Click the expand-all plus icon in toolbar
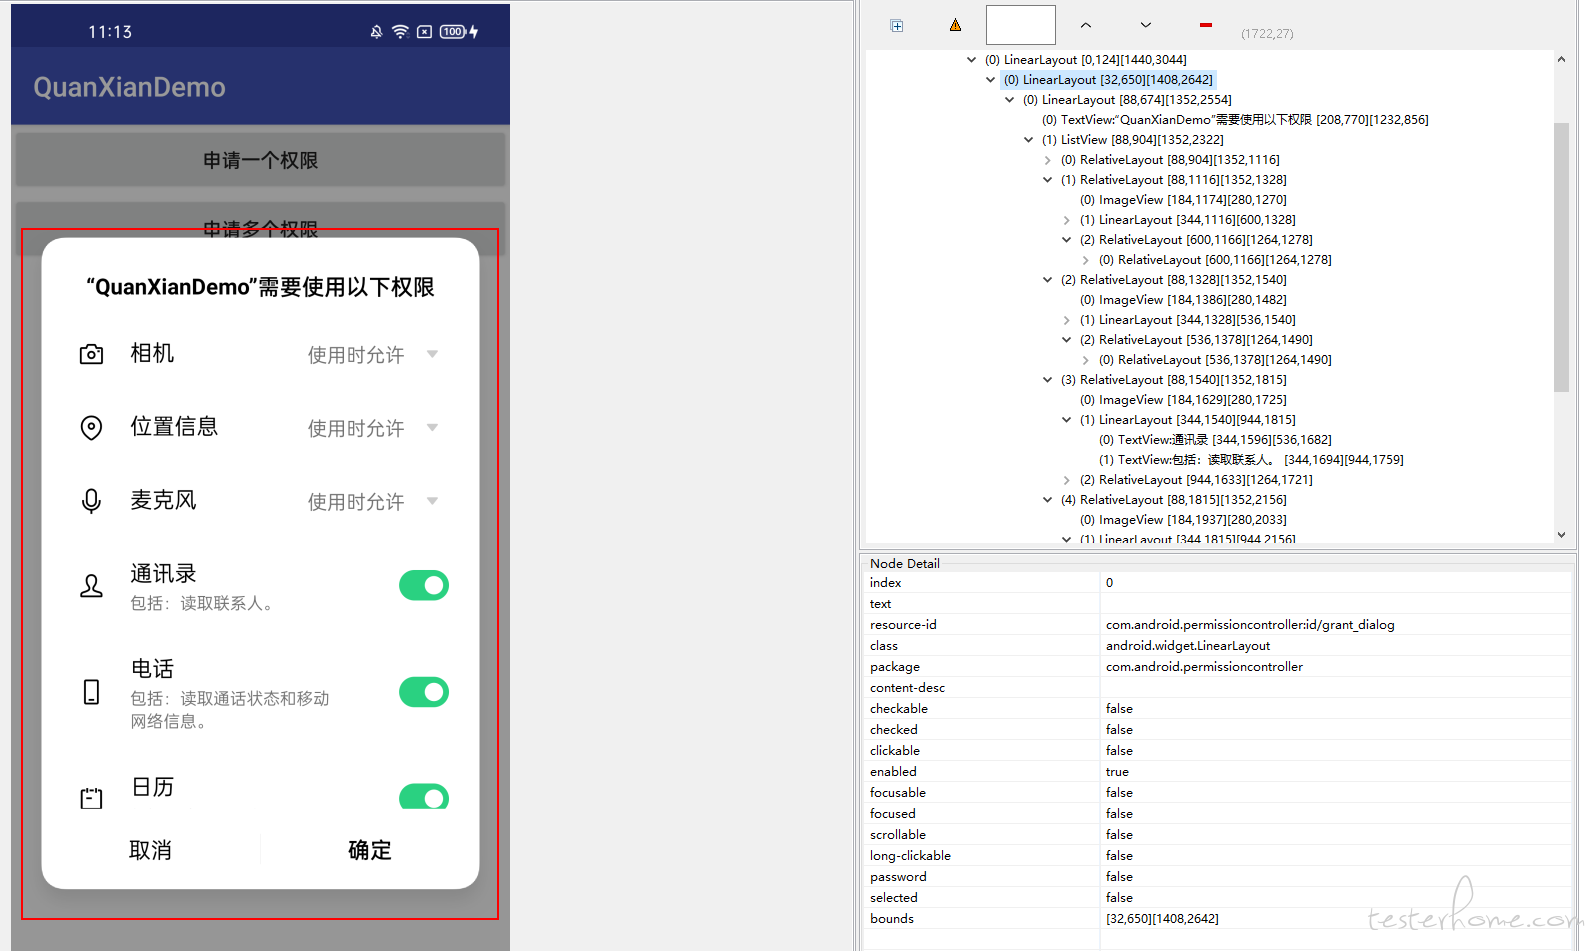Image resolution: width=1587 pixels, height=951 pixels. click(x=897, y=26)
